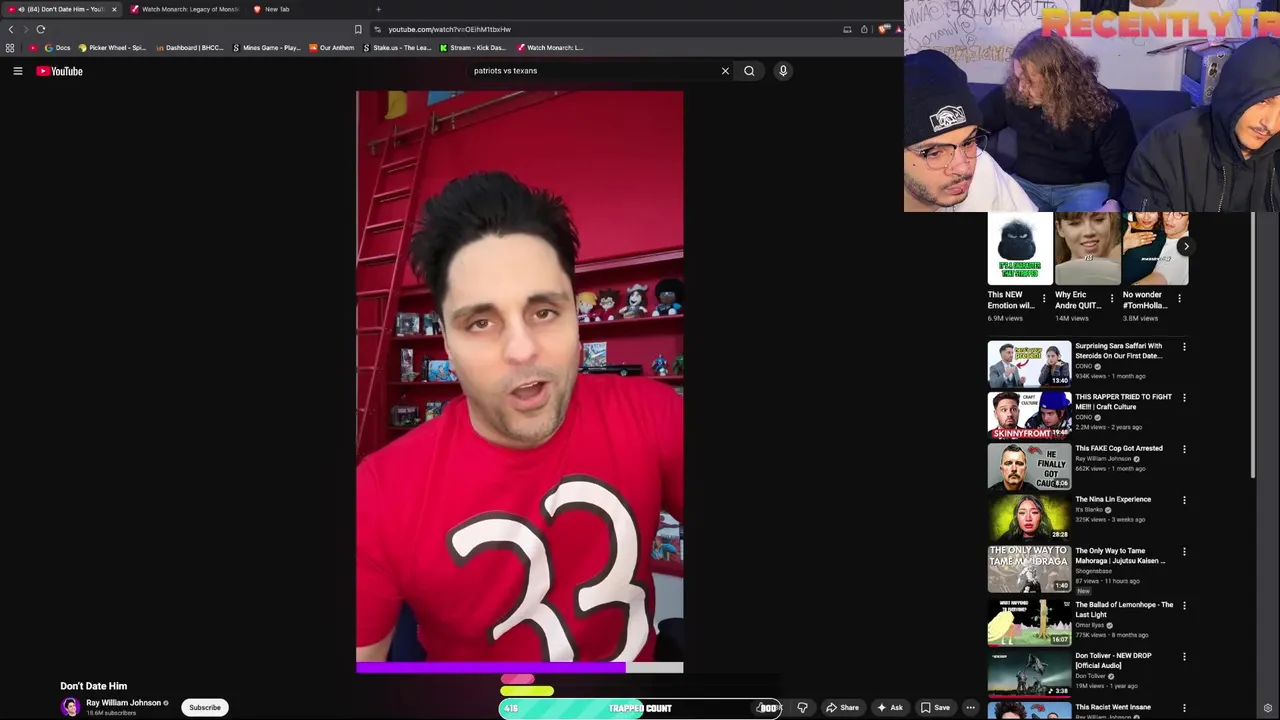Subscribe to Ray William Johnson
Viewport: 1280px width, 720px height.
(x=205, y=708)
